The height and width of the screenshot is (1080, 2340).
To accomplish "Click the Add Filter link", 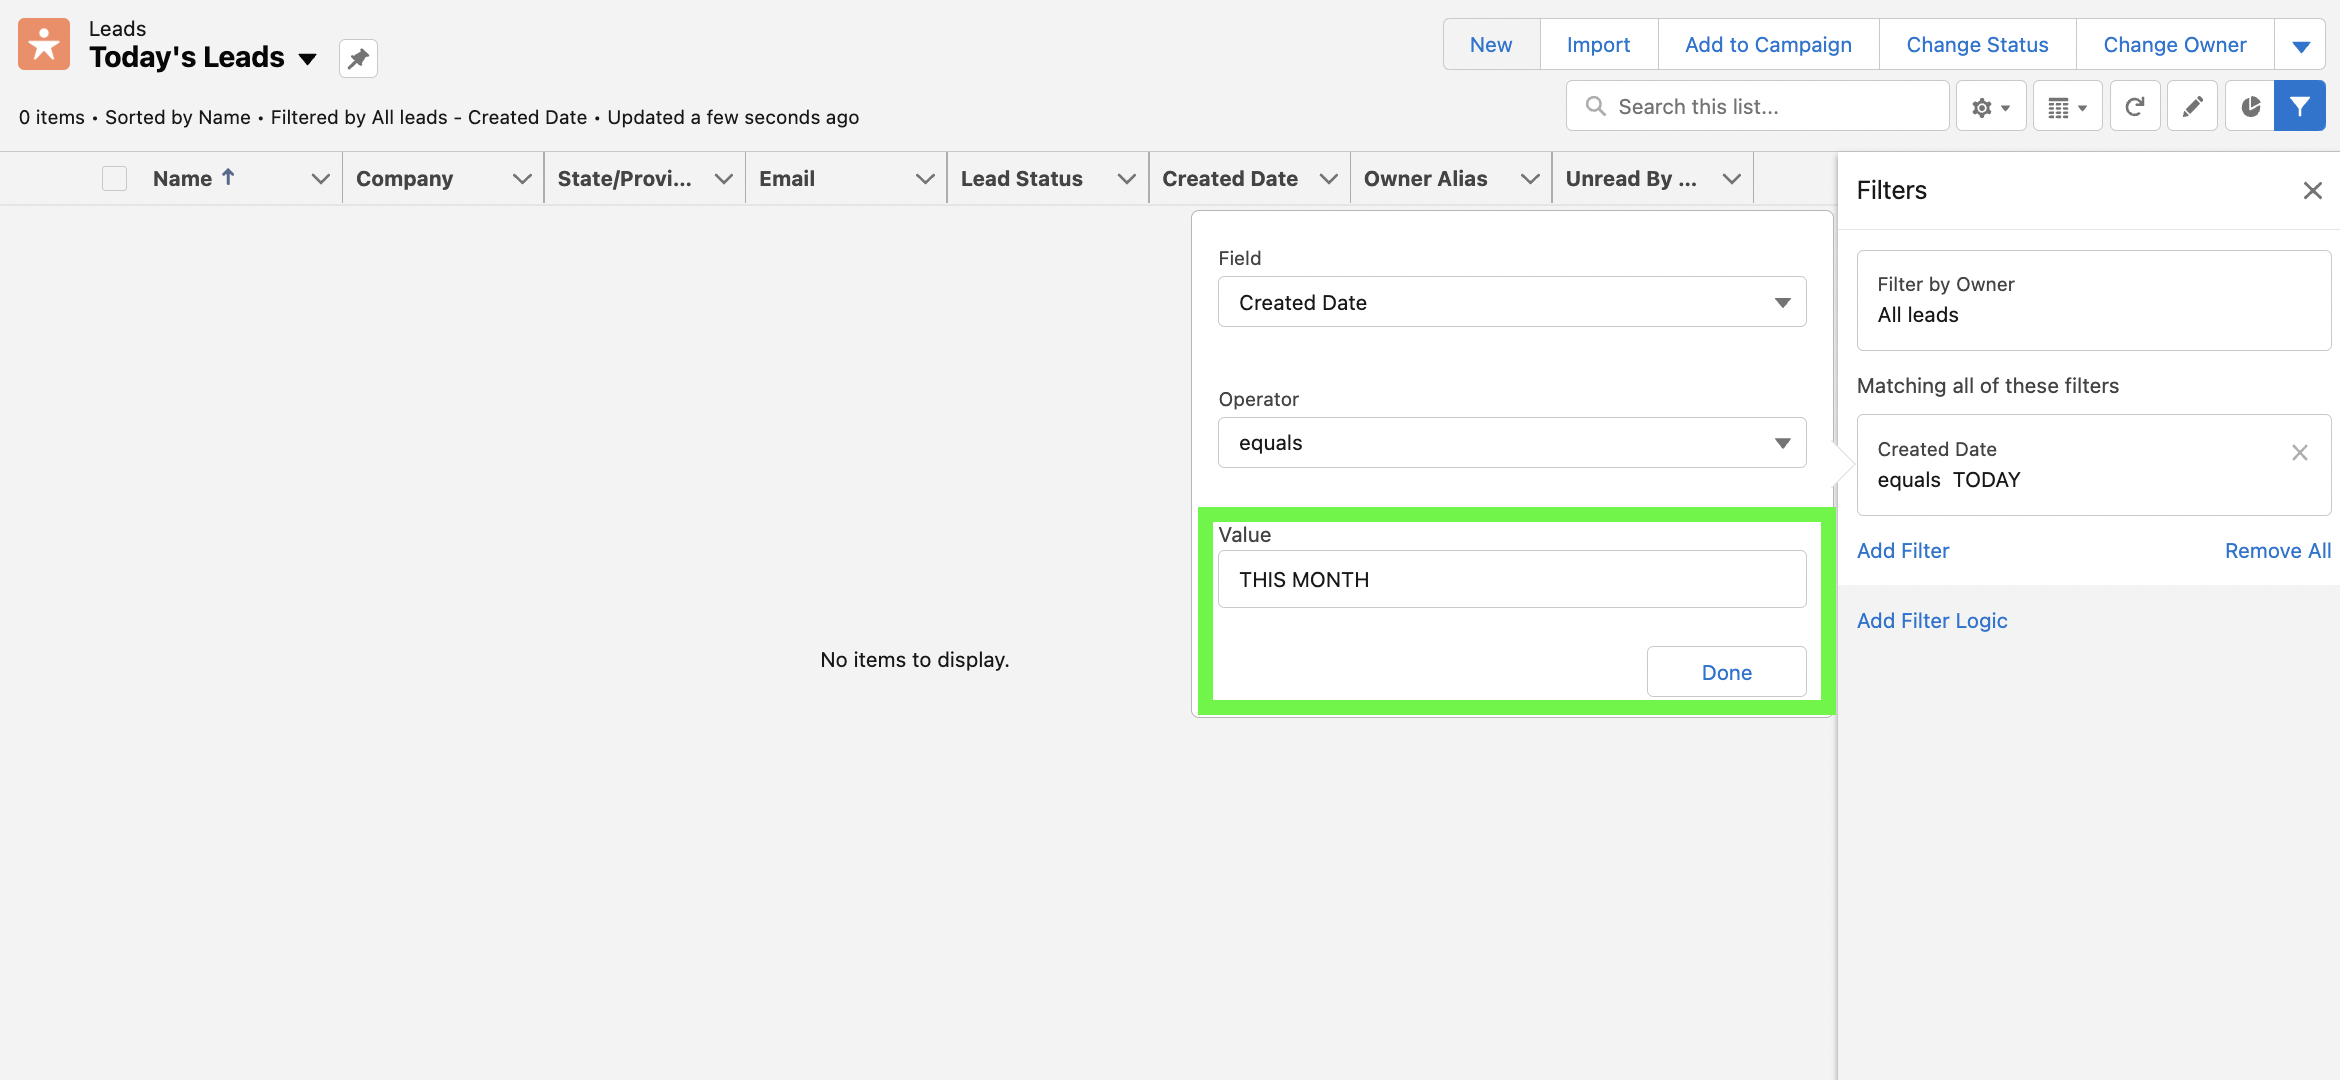I will pos(1903,550).
